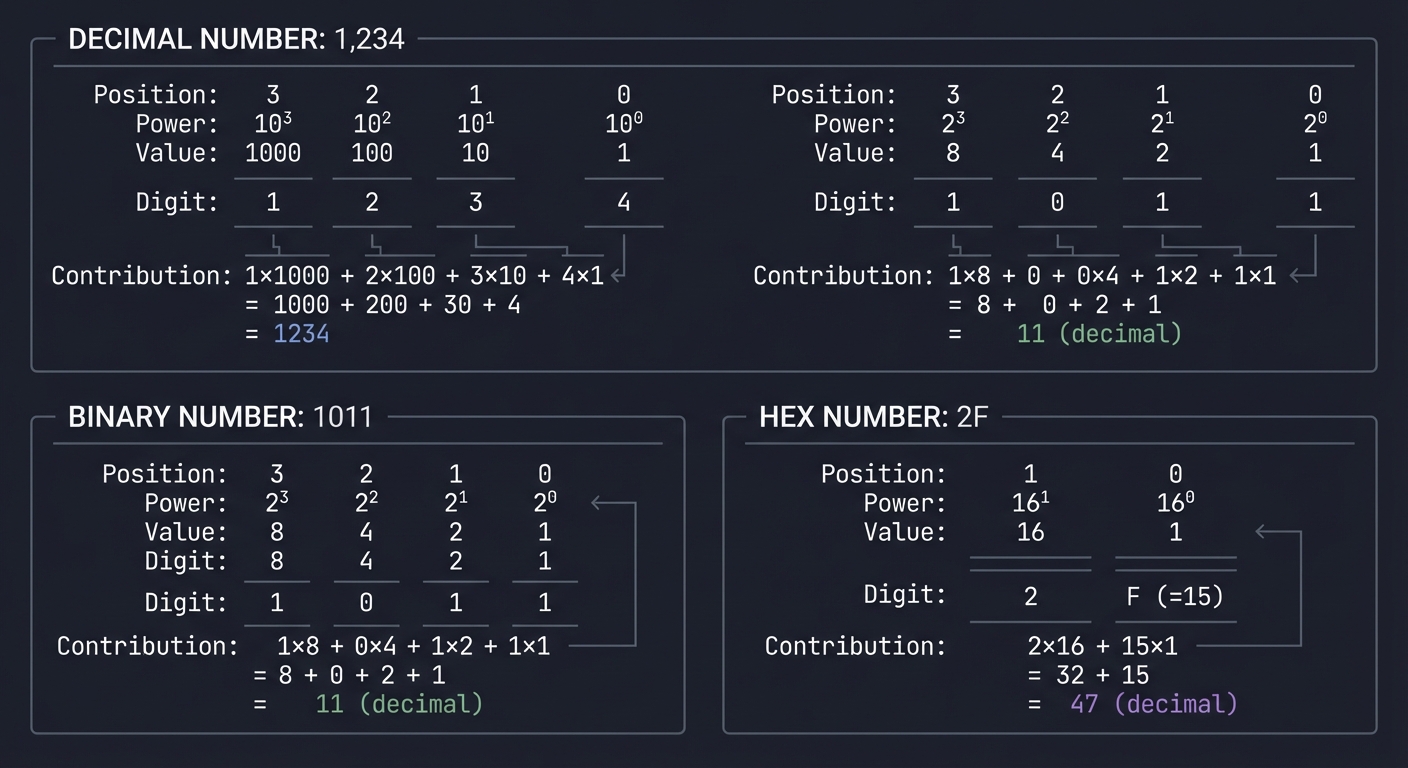This screenshot has height=768, width=1408.
Task: Click the 16¹ power label
Action: click(1030, 503)
